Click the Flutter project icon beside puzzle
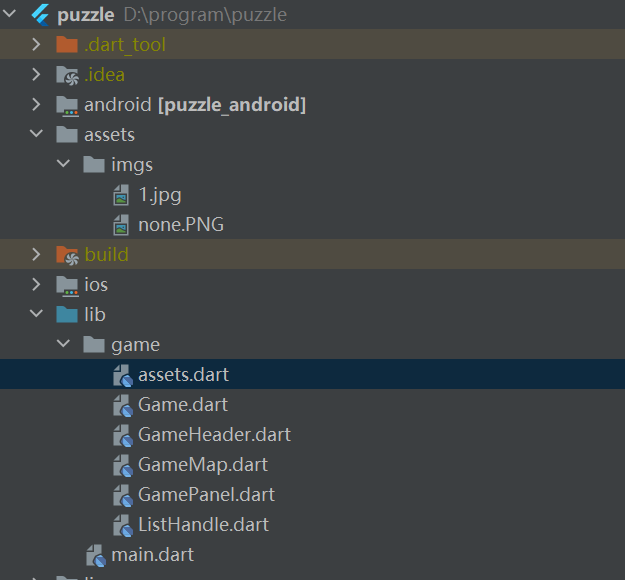The height and width of the screenshot is (580, 625). click(x=40, y=15)
